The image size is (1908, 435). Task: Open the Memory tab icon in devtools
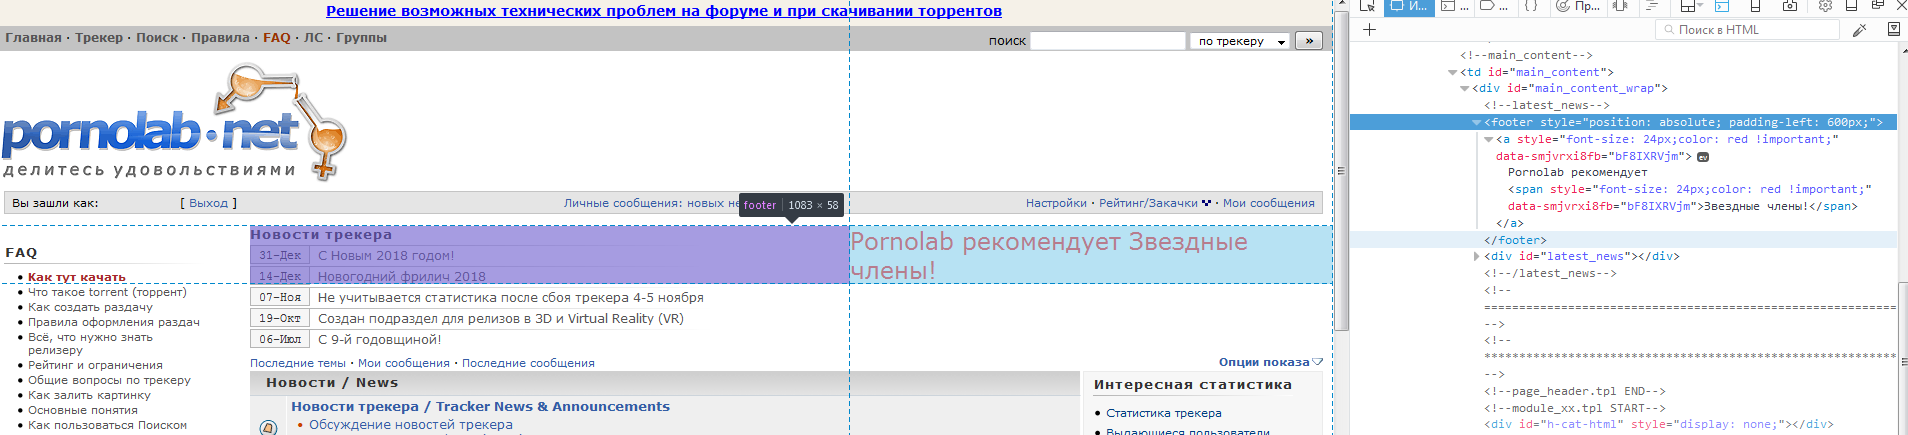click(x=1620, y=6)
